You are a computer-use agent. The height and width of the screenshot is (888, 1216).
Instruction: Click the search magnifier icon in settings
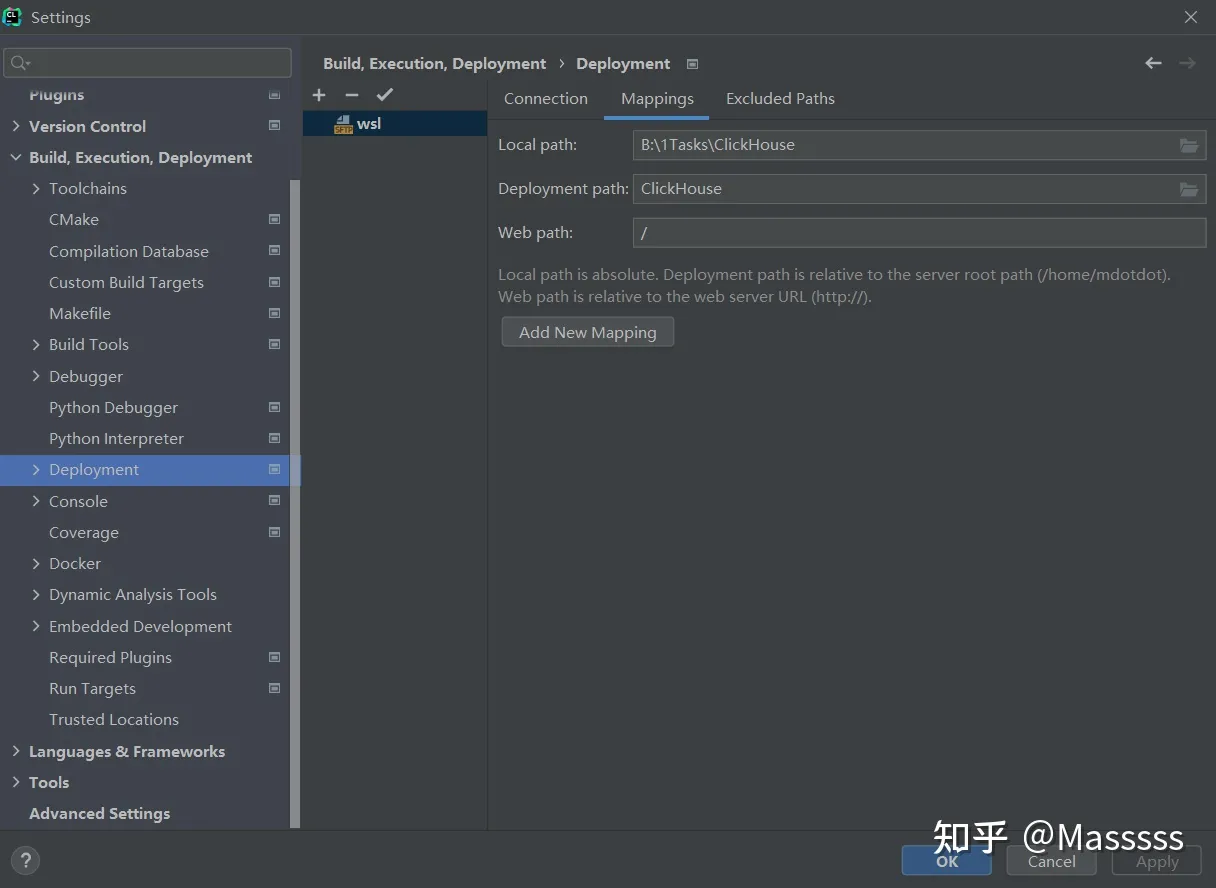click(20, 63)
